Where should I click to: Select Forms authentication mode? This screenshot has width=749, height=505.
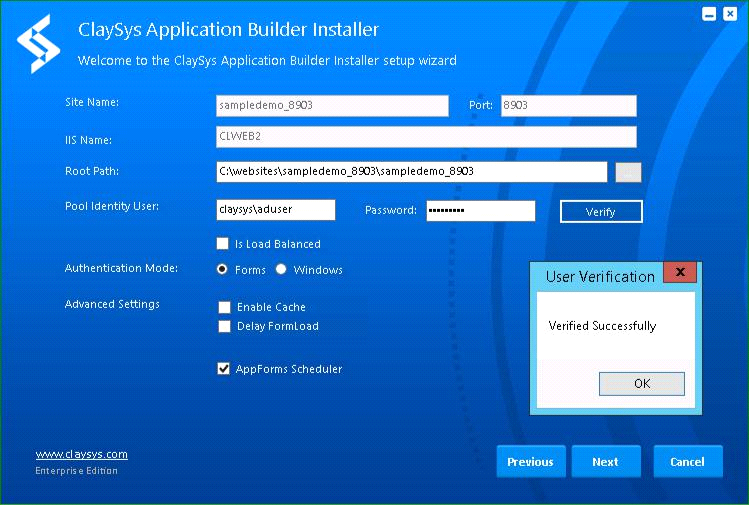(222, 269)
